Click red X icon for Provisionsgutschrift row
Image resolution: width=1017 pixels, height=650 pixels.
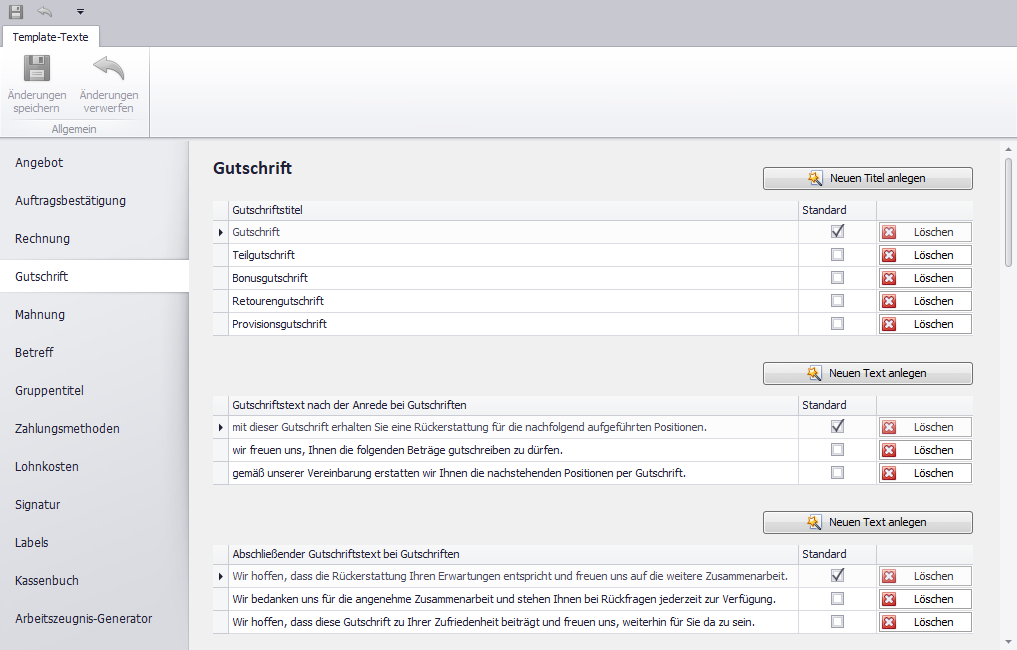tap(889, 324)
